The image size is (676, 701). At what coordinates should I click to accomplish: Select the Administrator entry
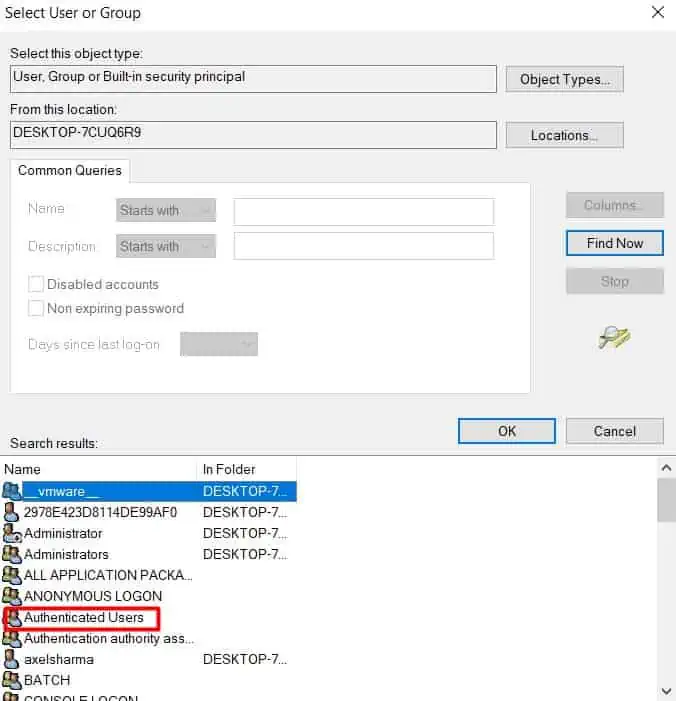point(63,533)
